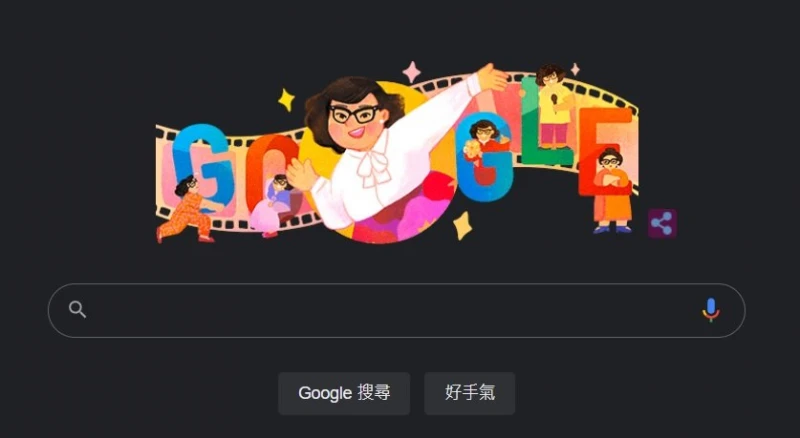Click the second blue G with woman holding baby
The image size is (800, 438).
point(484,156)
